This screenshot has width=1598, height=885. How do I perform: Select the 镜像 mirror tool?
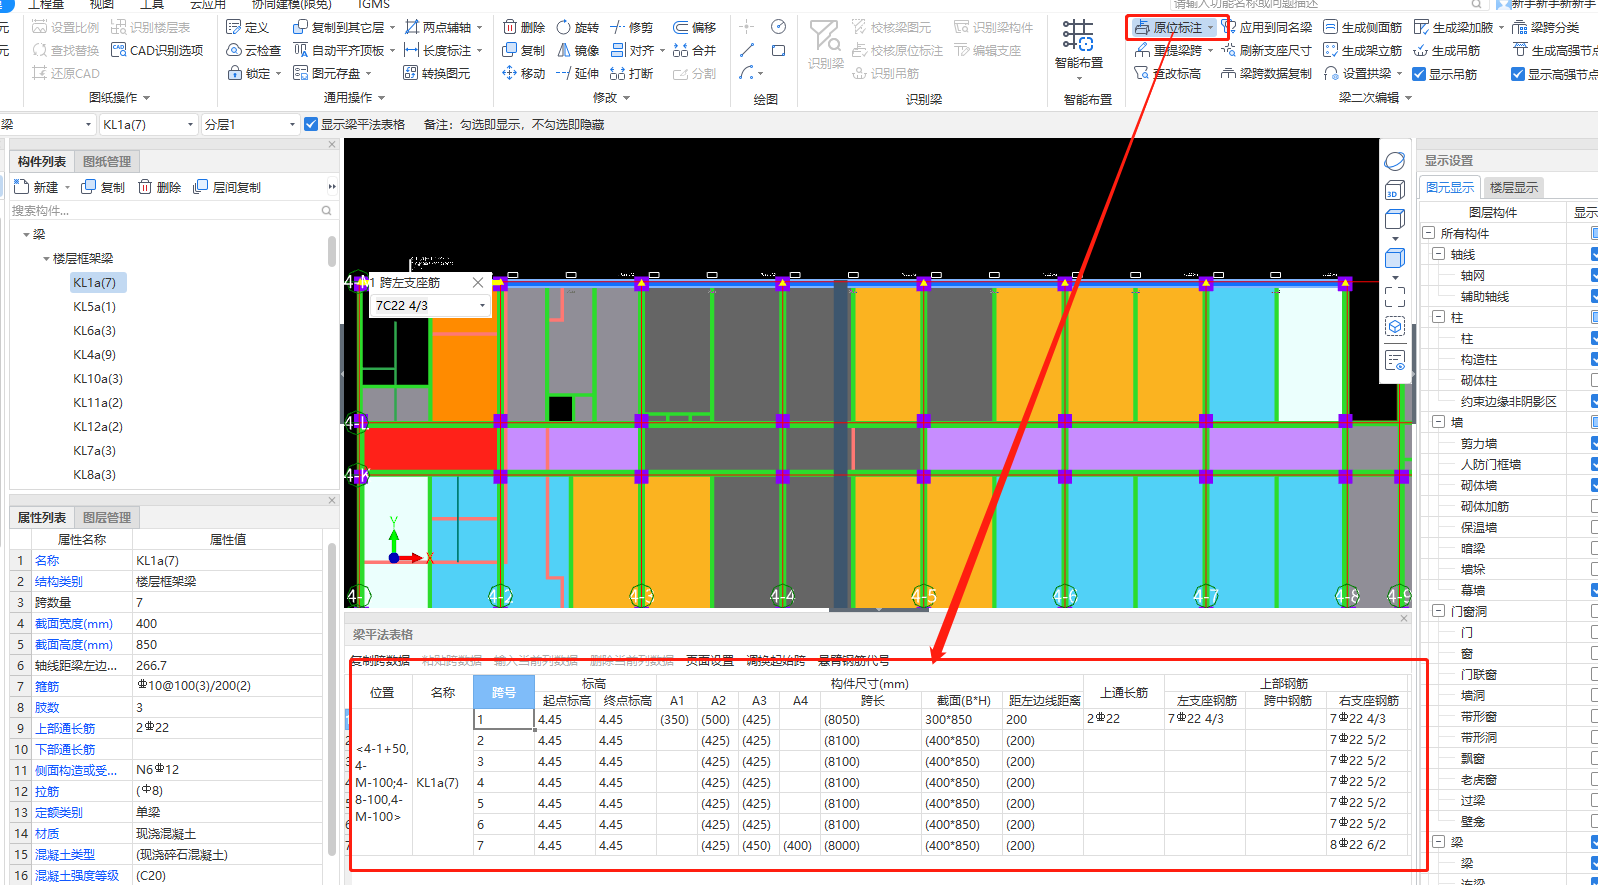tap(577, 50)
